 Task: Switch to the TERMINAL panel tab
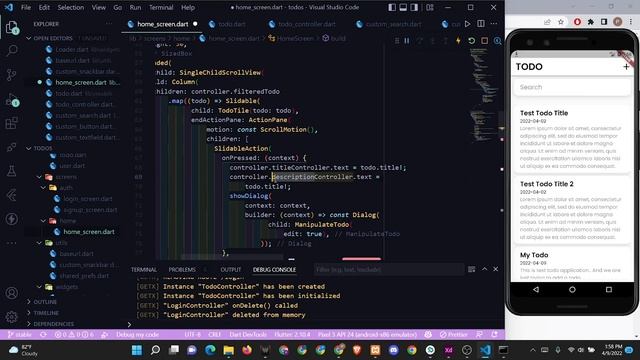coord(144,270)
